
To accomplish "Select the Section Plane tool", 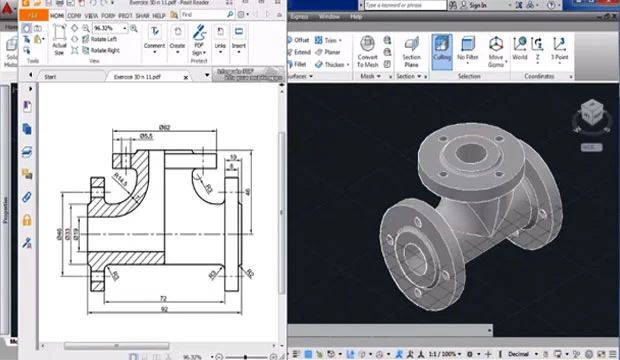I will 411,52.
